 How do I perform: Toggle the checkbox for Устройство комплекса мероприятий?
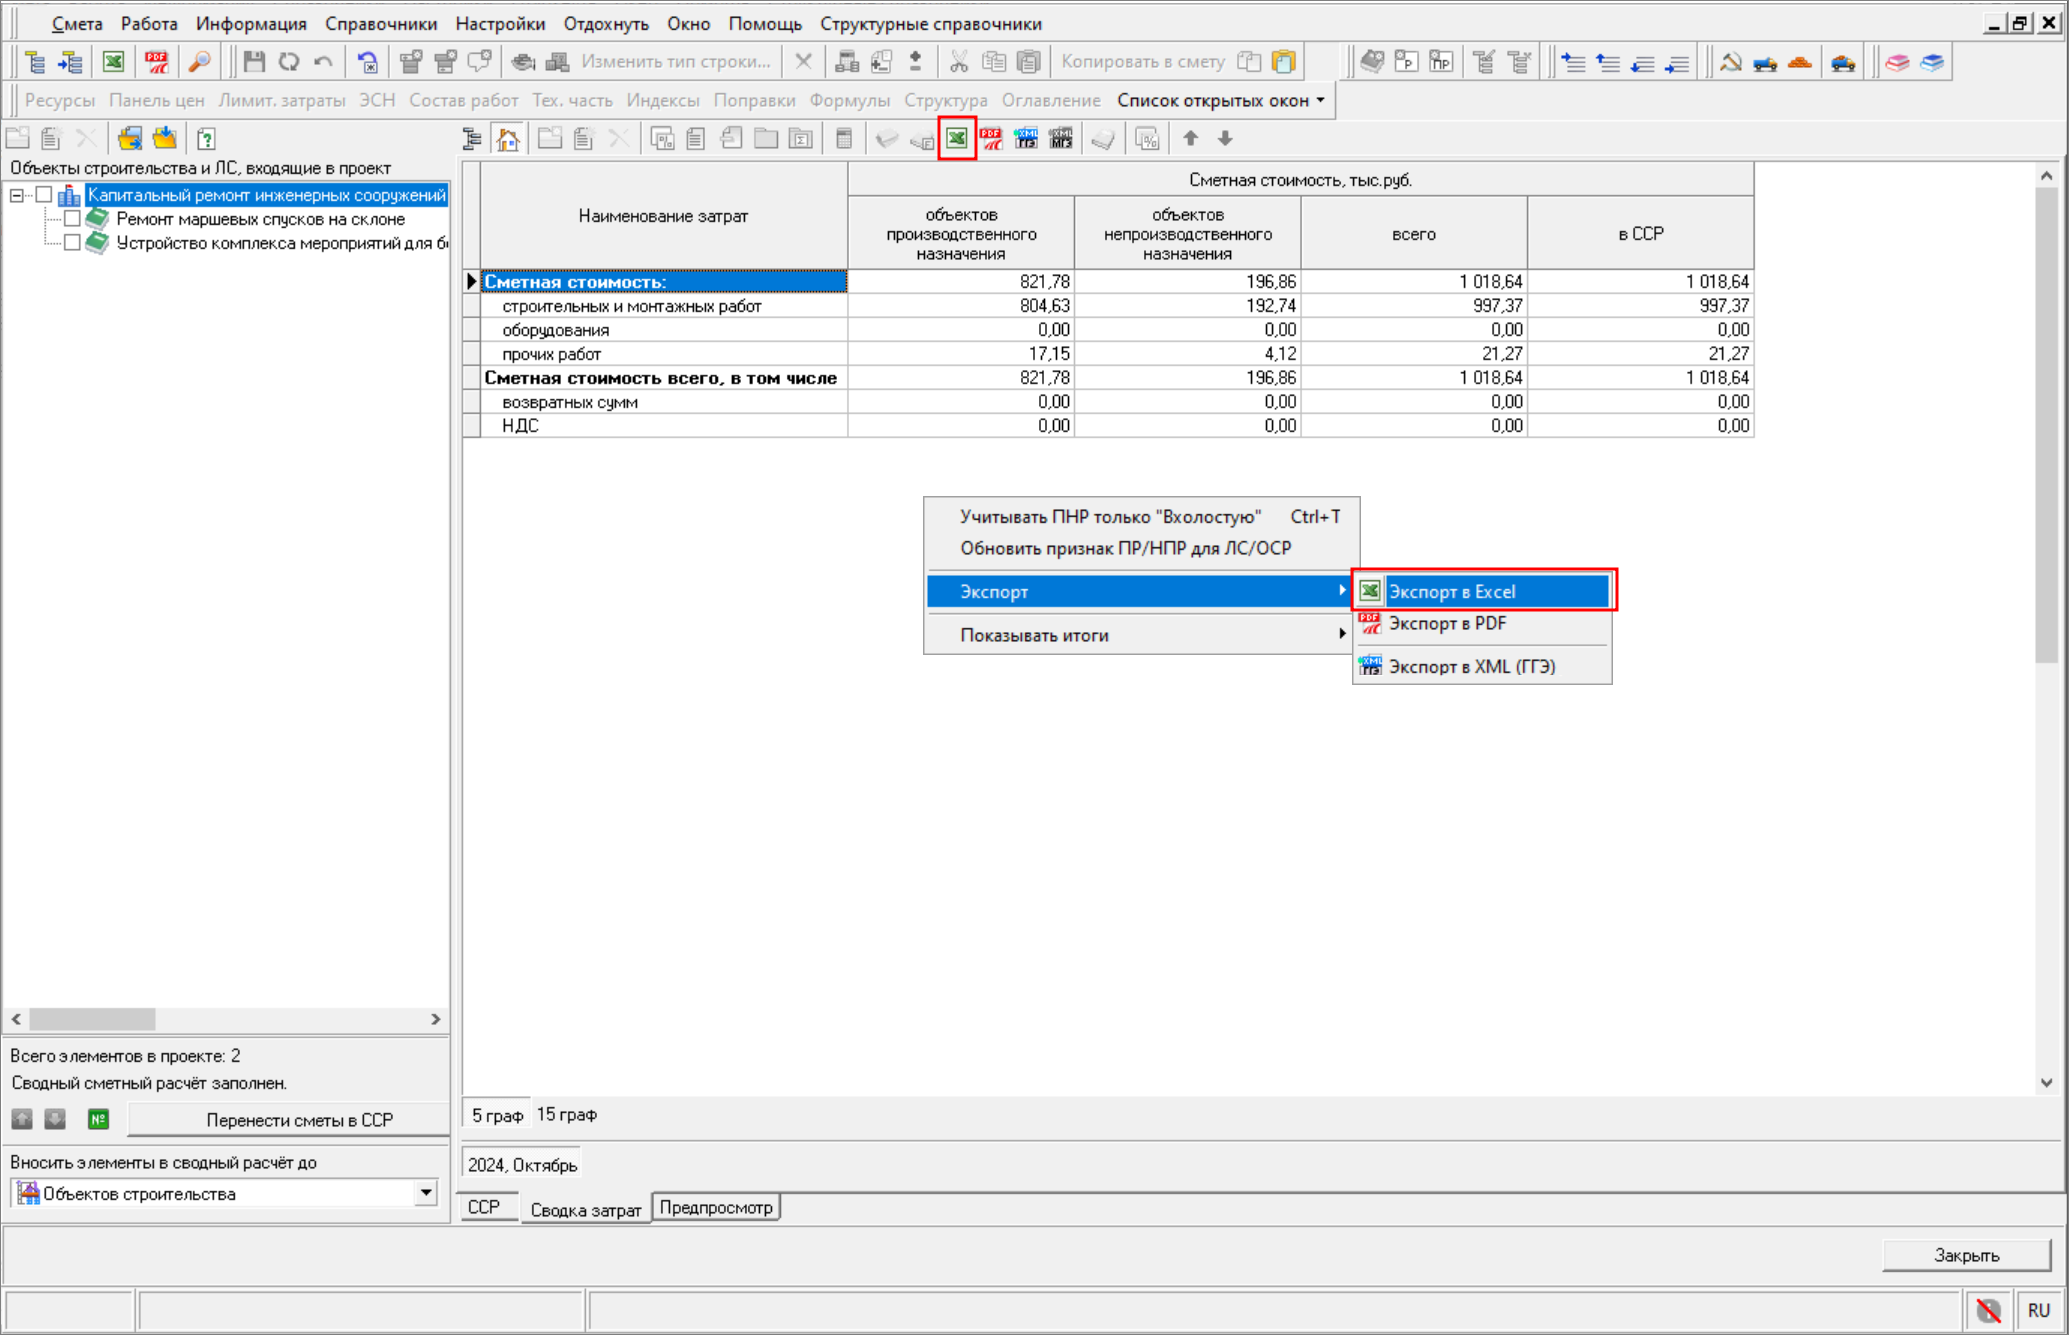[72, 243]
